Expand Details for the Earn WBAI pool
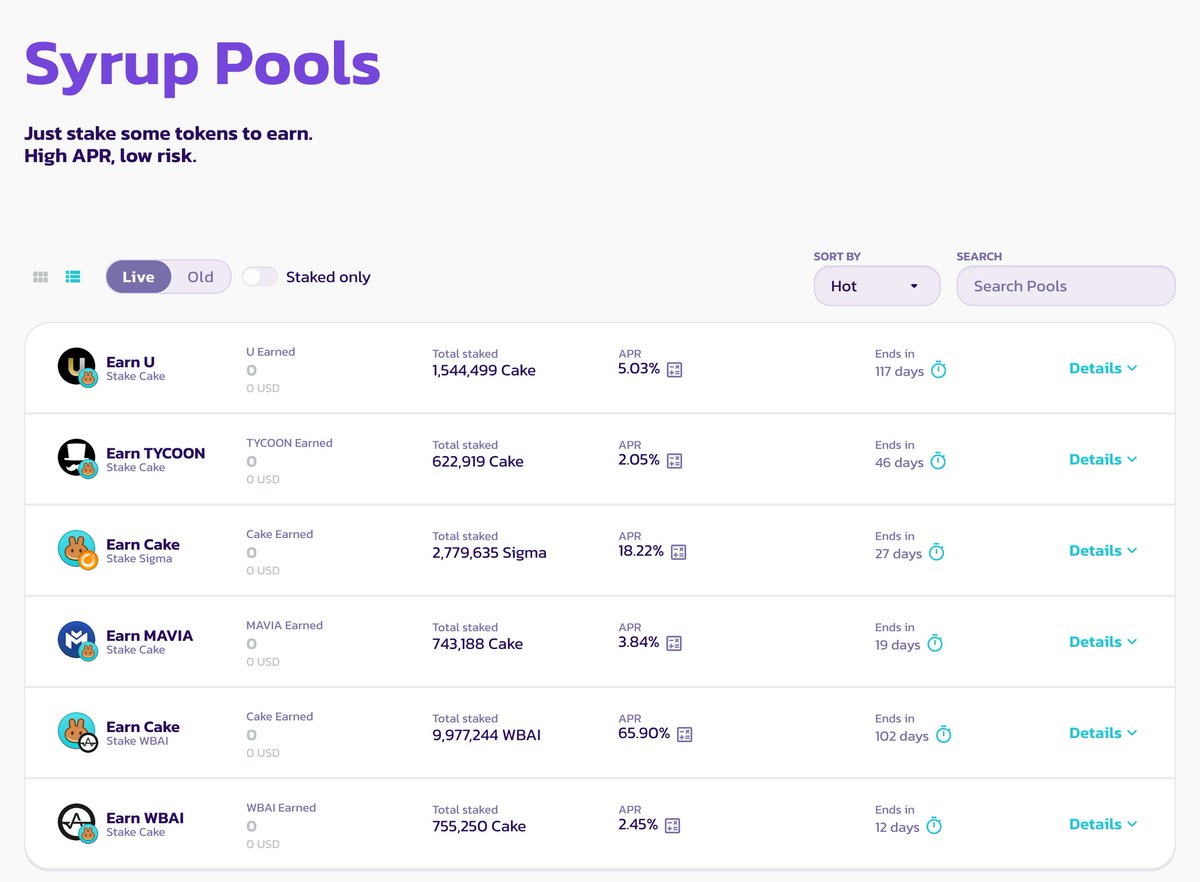The image size is (1200, 882). pyautogui.click(x=1102, y=824)
